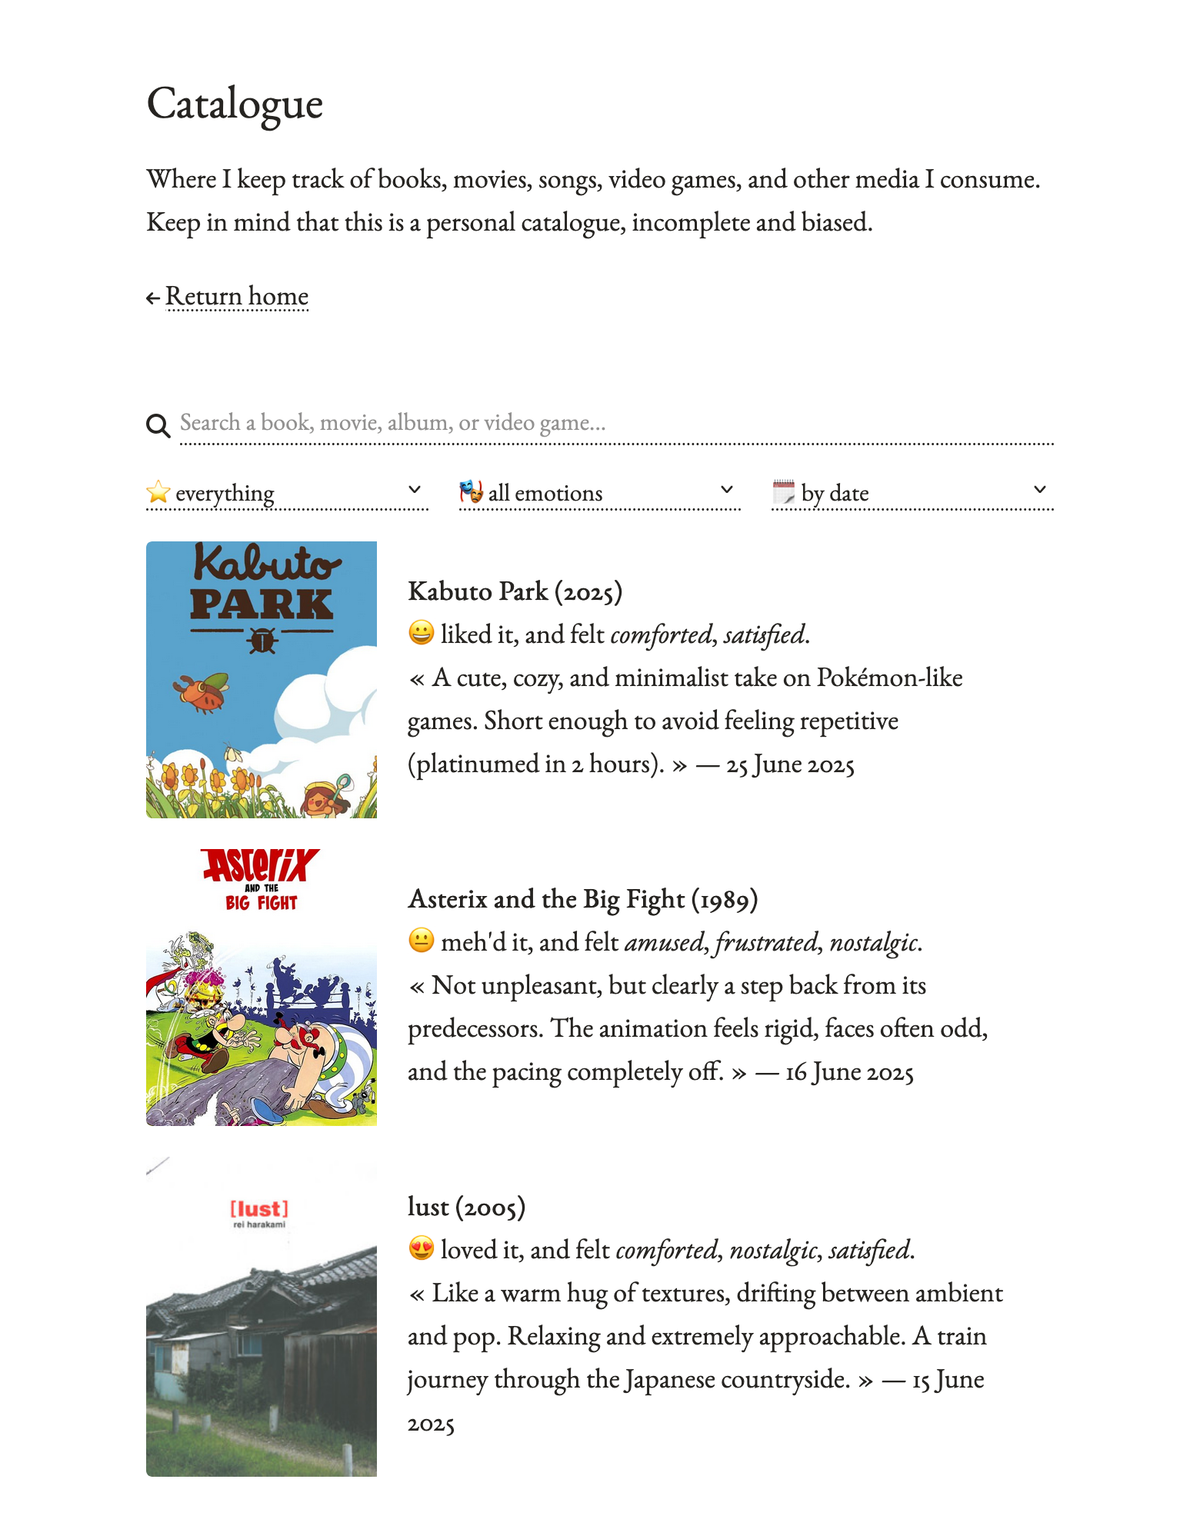Expand the everything filter via its chevron
1200x1532 pixels.
pyautogui.click(x=416, y=489)
